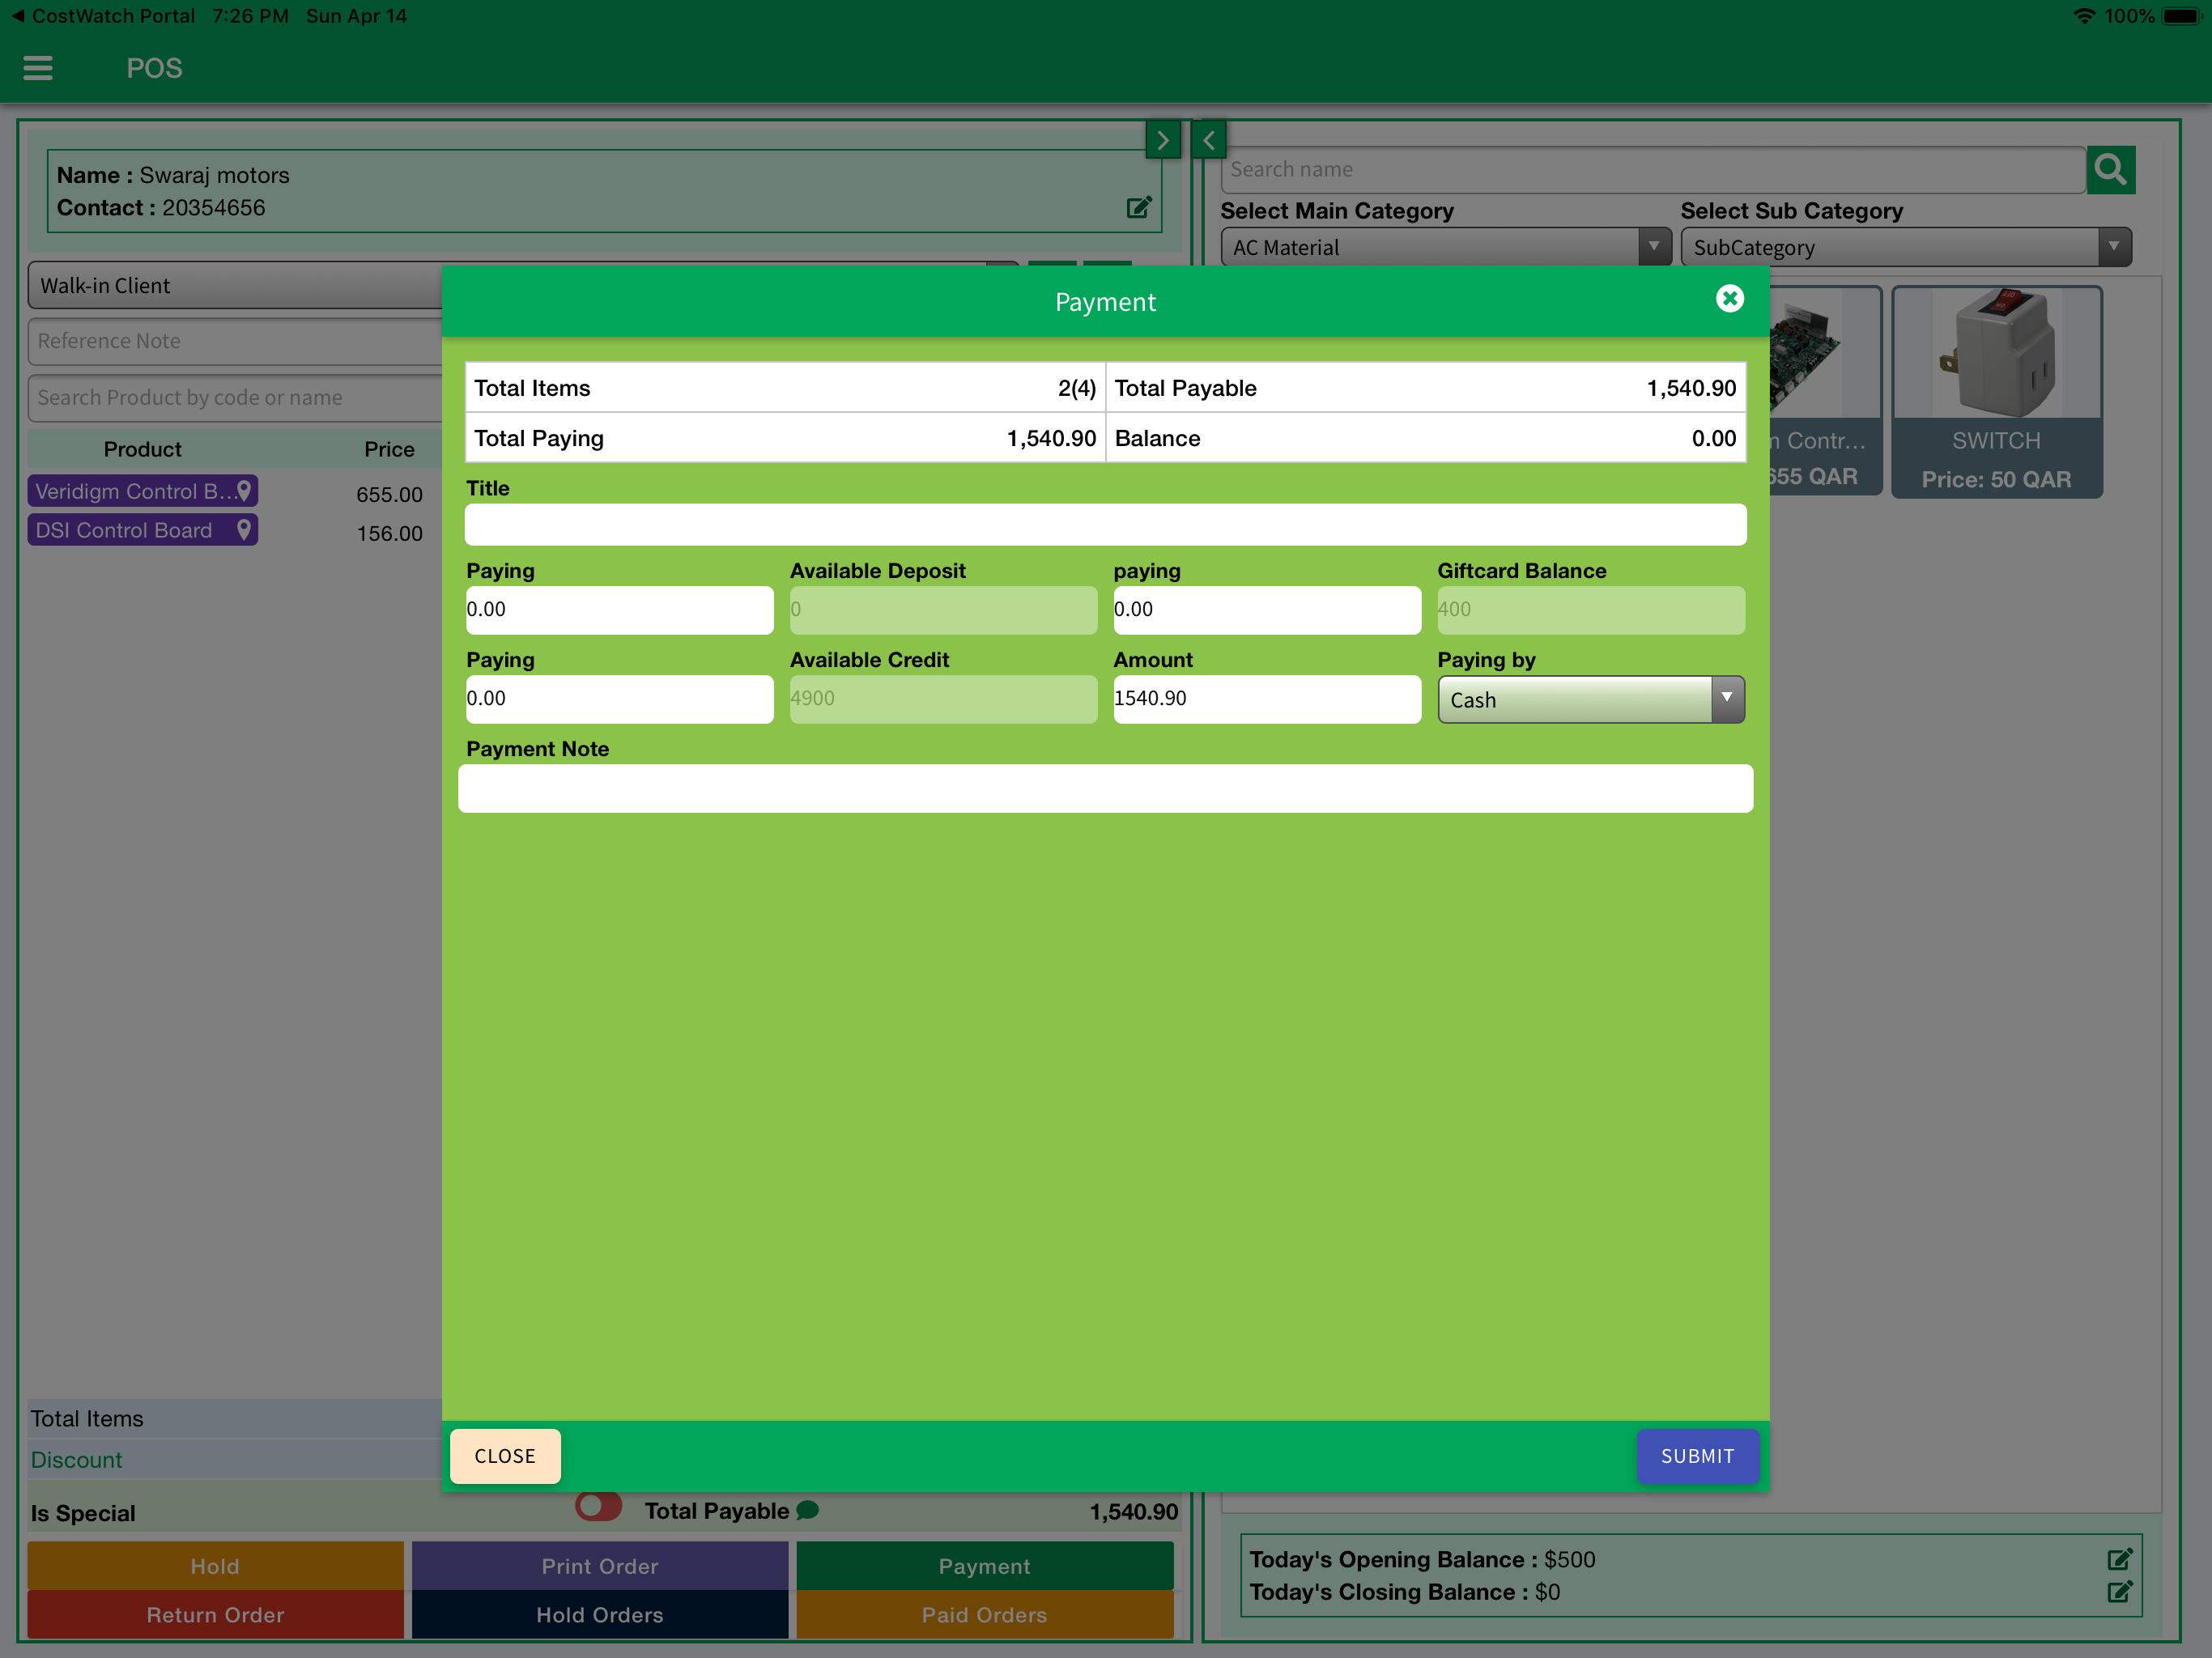Check the Wi-Fi status icon
2212x1658 pixels.
pyautogui.click(x=2084, y=16)
